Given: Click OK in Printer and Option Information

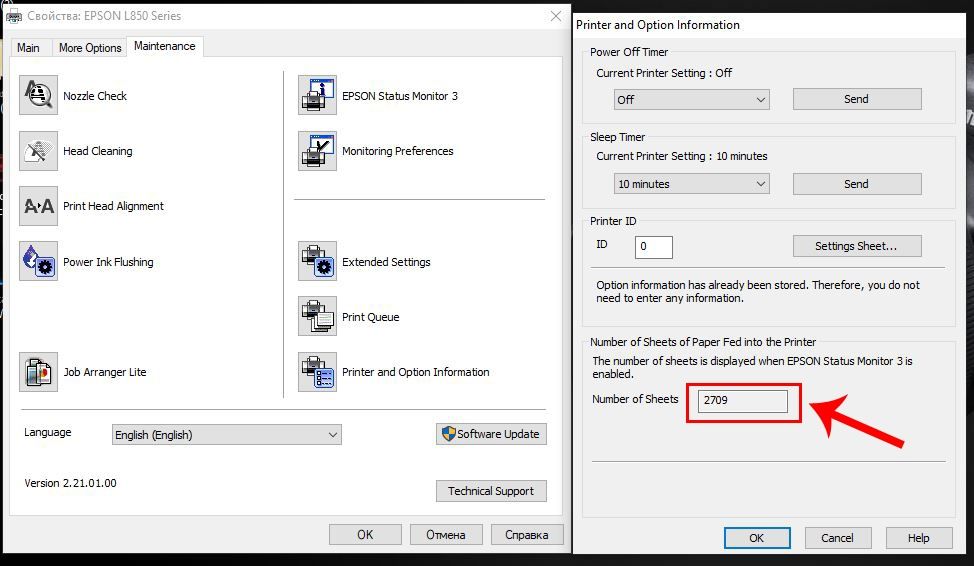Looking at the screenshot, I should tap(757, 537).
